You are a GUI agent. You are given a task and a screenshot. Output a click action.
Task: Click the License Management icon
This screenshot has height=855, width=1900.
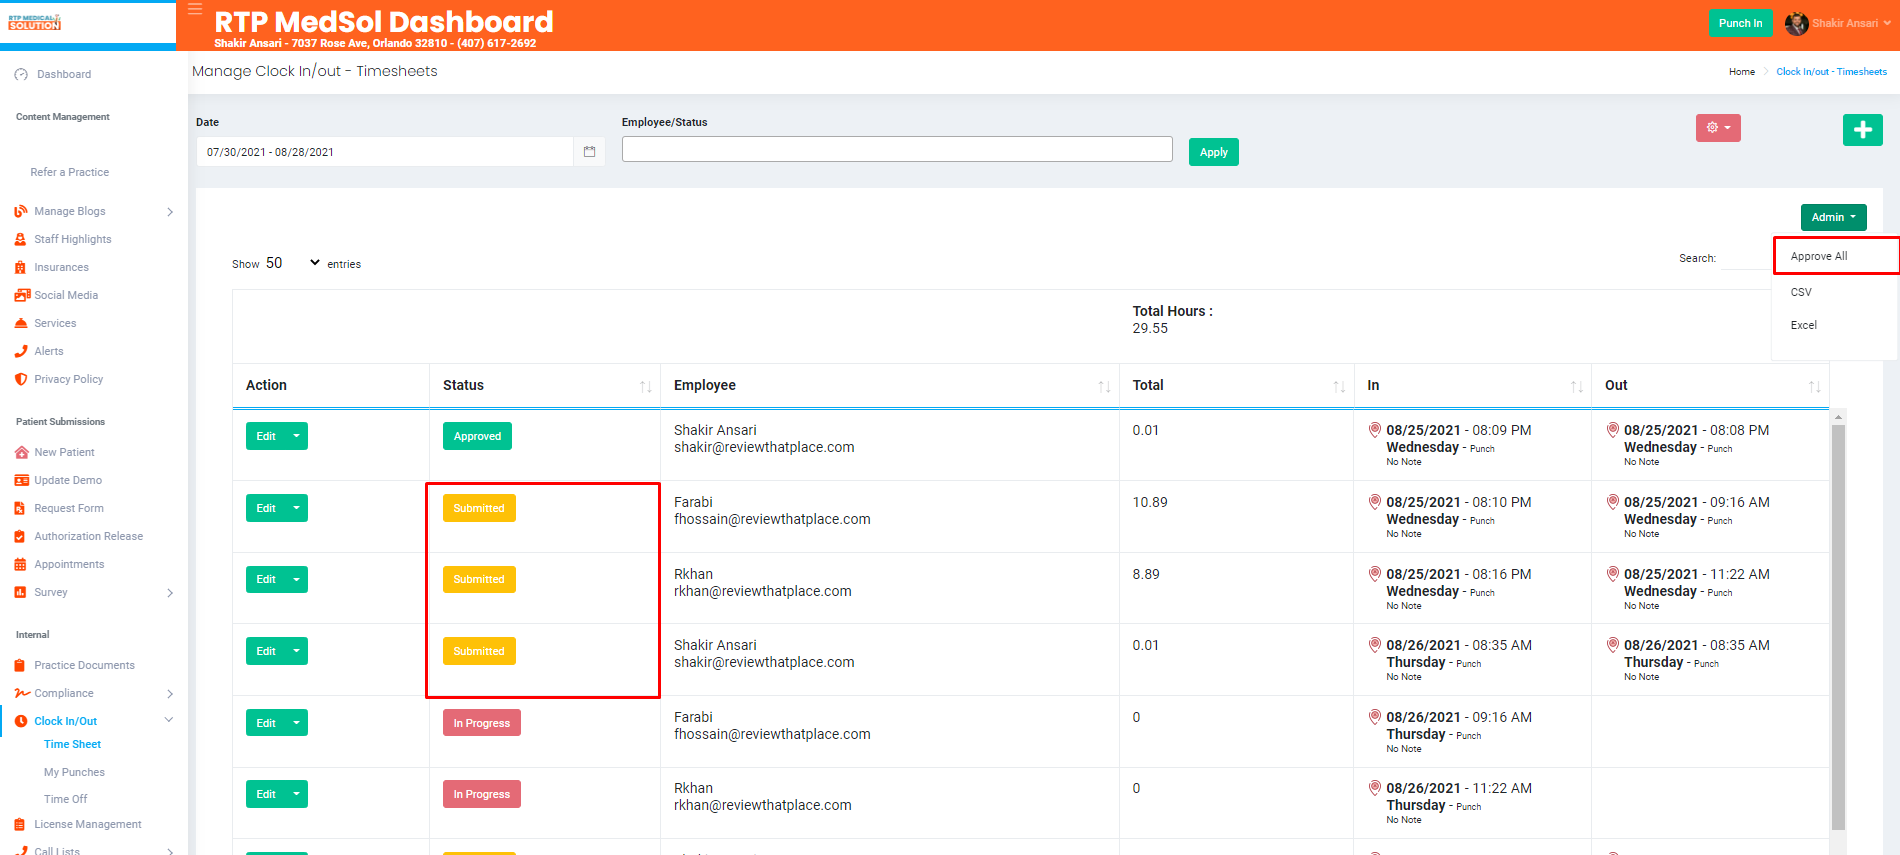pos(21,824)
